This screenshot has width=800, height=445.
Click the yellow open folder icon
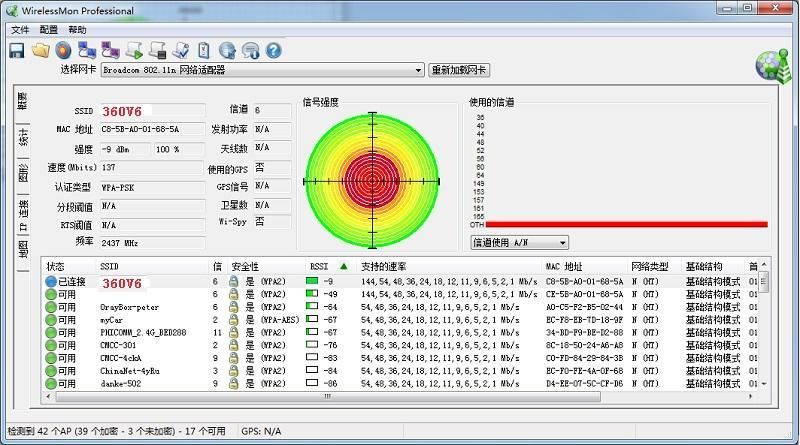point(41,50)
